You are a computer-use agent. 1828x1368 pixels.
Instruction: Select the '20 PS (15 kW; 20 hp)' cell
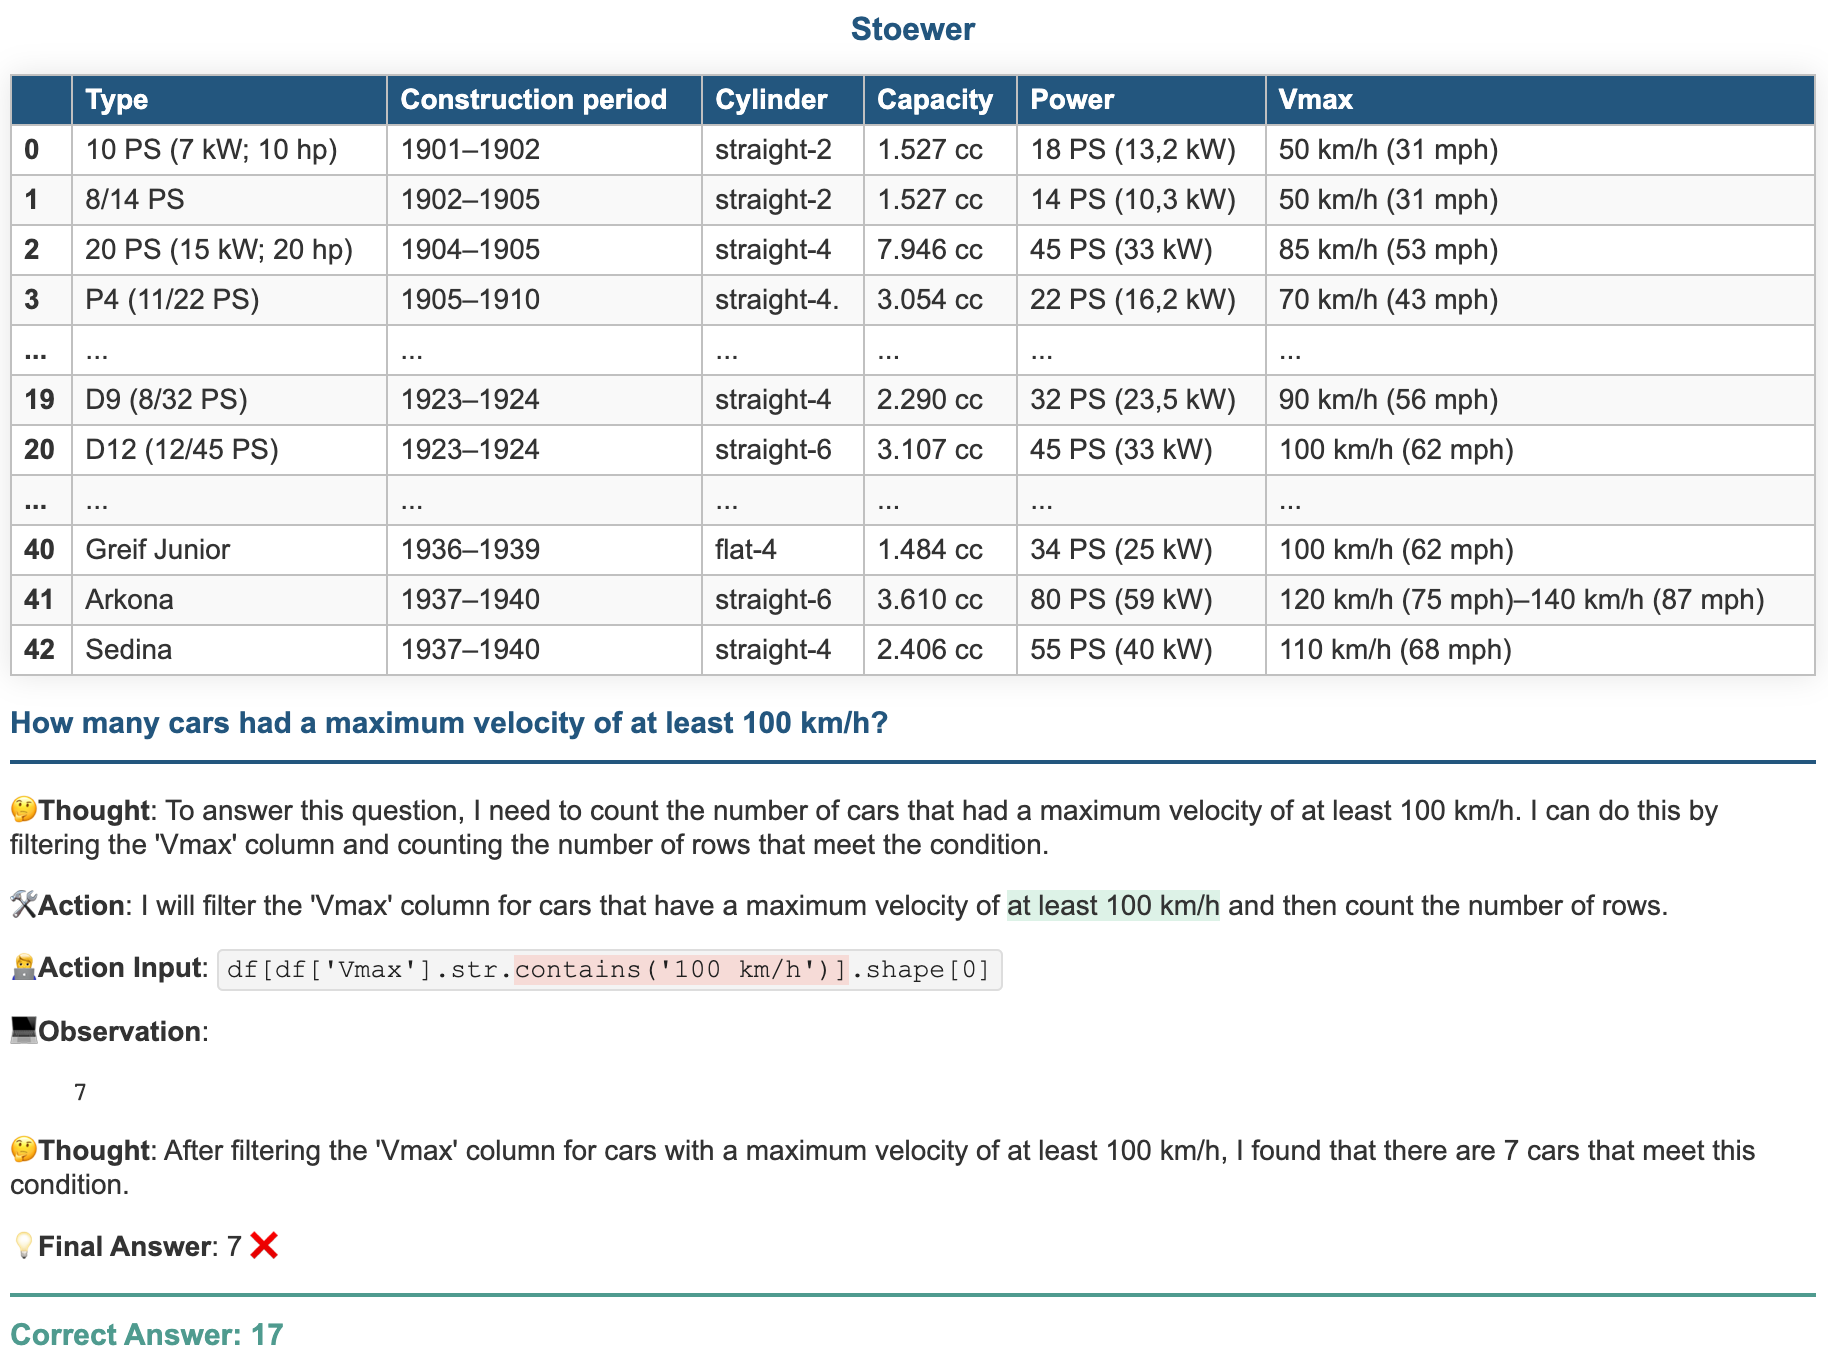tap(229, 250)
